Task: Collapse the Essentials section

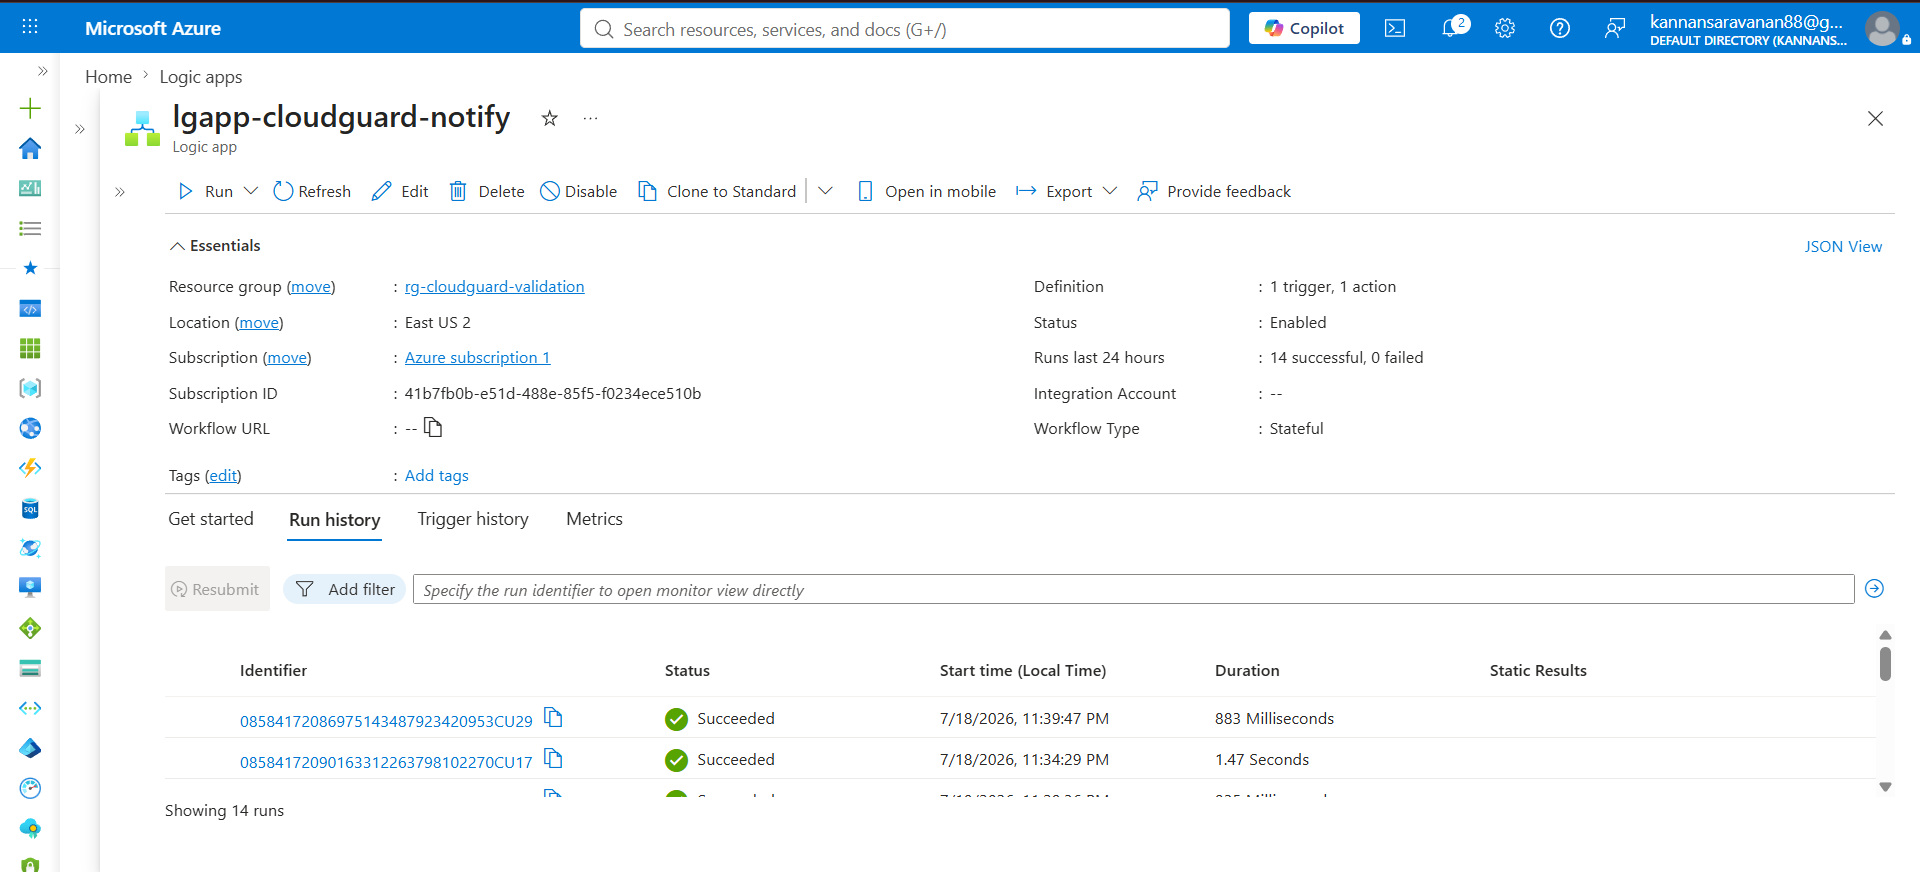Action: (215, 246)
